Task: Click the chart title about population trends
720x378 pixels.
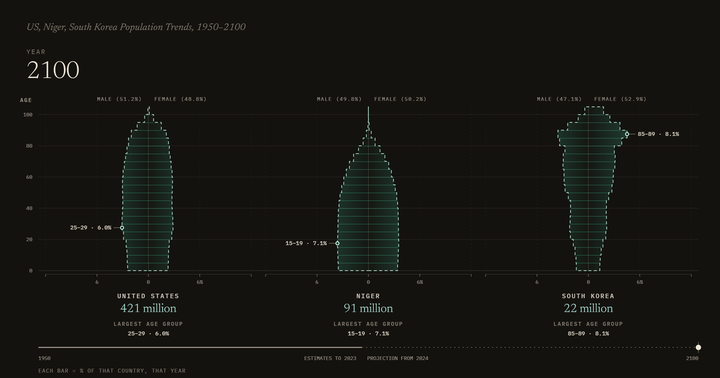Action: (x=136, y=27)
